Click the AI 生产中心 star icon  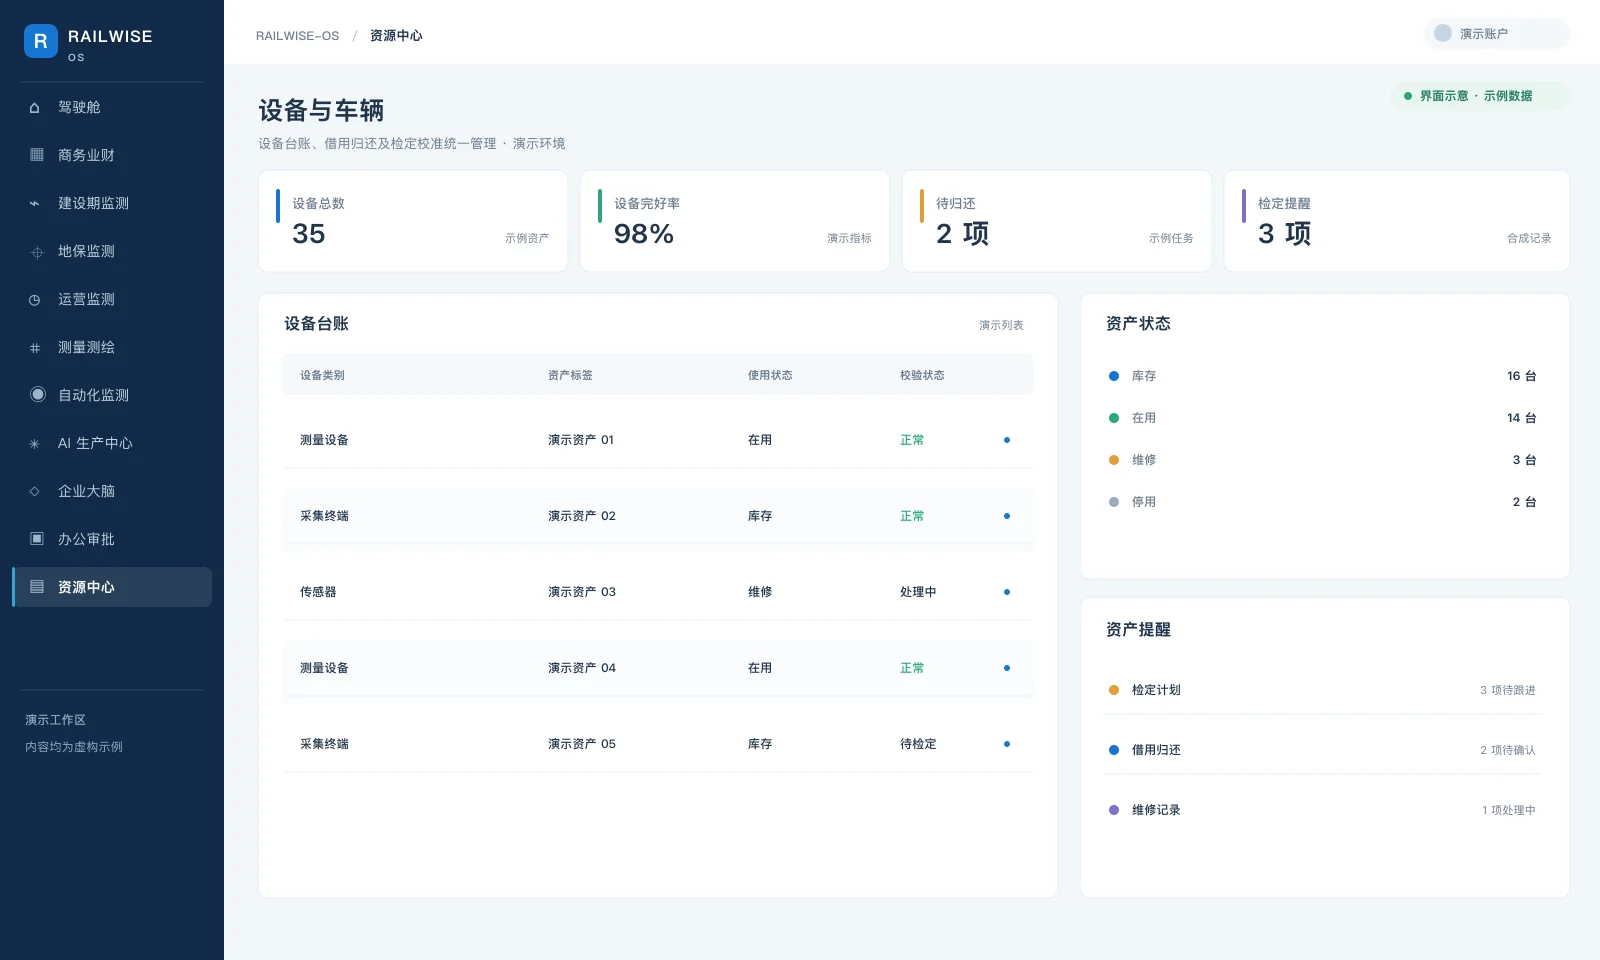[x=35, y=444]
